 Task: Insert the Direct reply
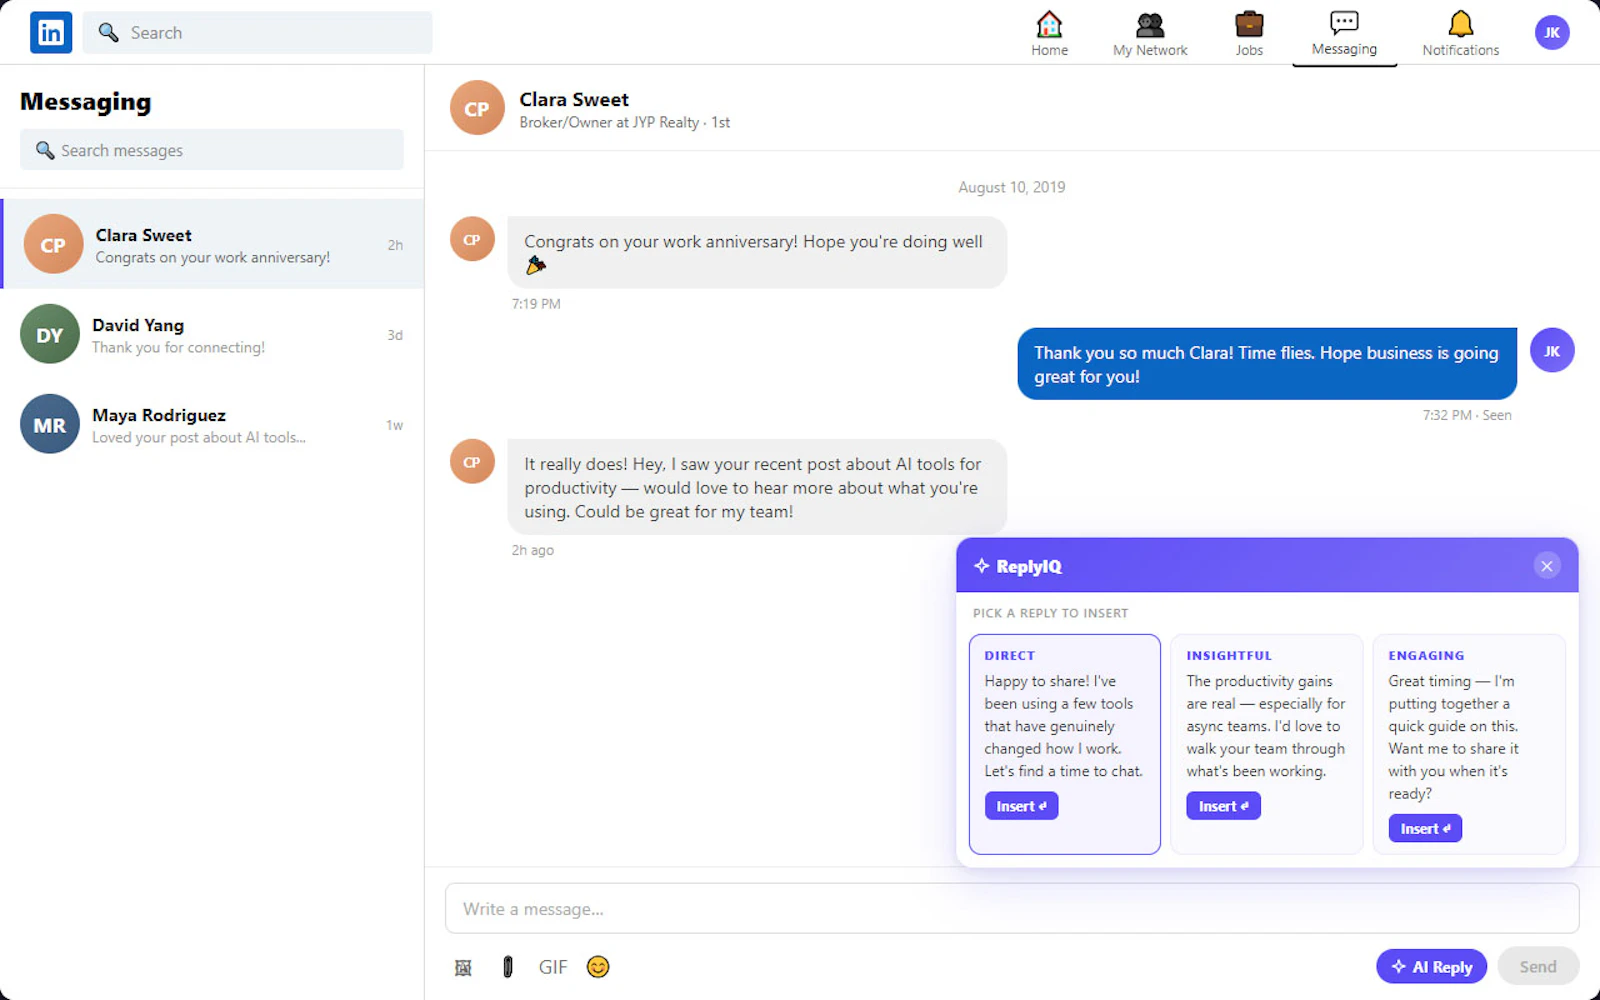[x=1021, y=806]
